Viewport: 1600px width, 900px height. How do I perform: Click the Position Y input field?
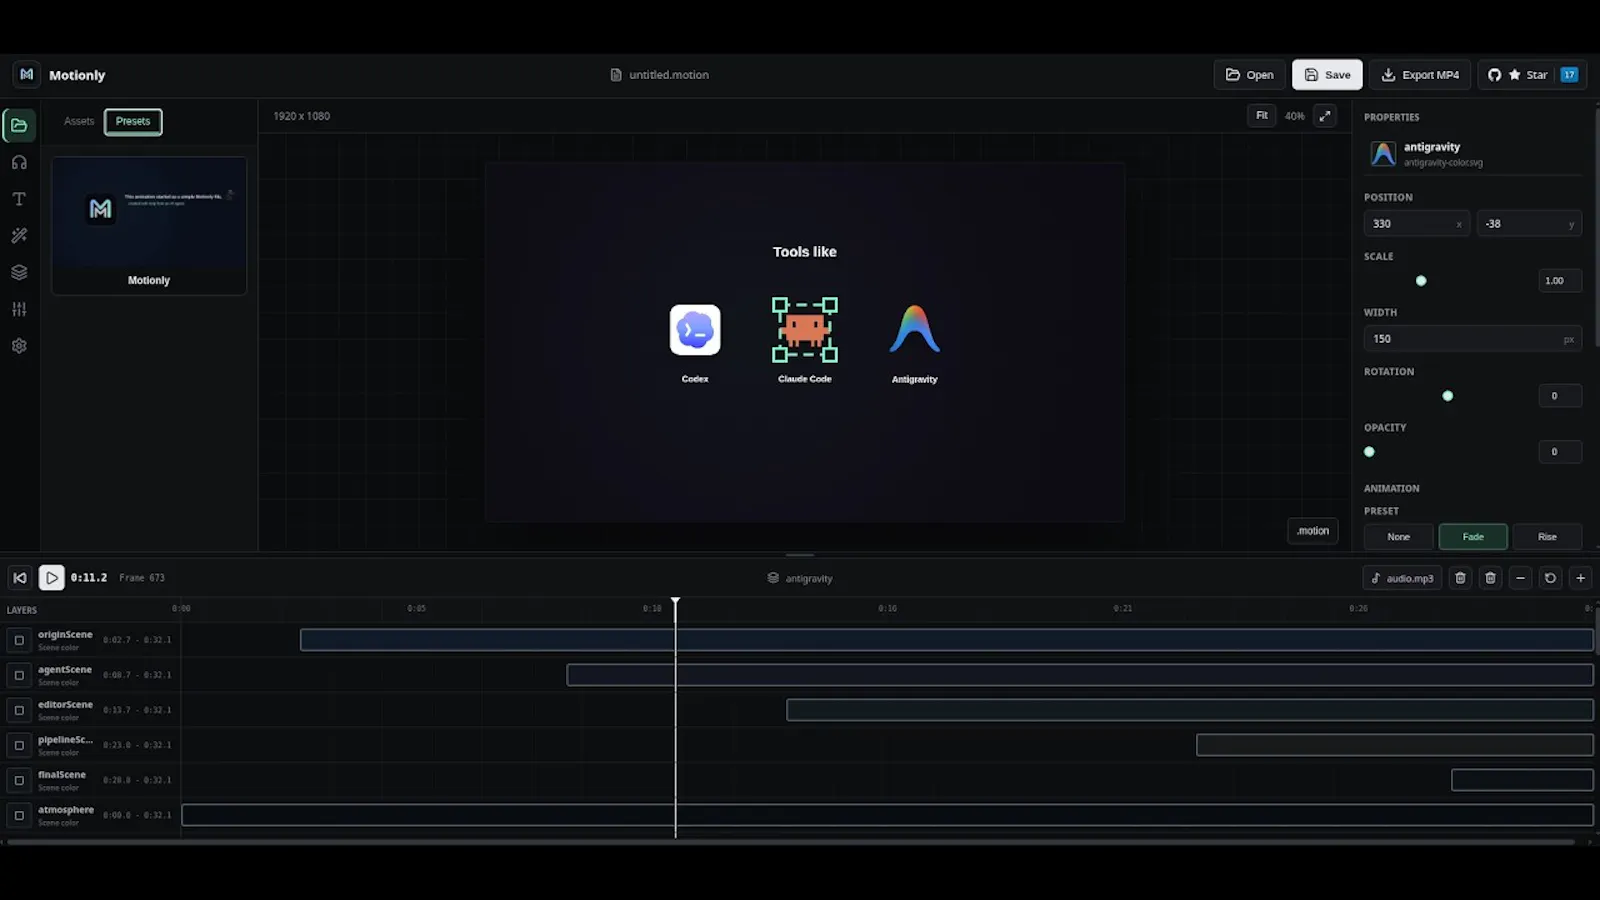(x=1529, y=224)
